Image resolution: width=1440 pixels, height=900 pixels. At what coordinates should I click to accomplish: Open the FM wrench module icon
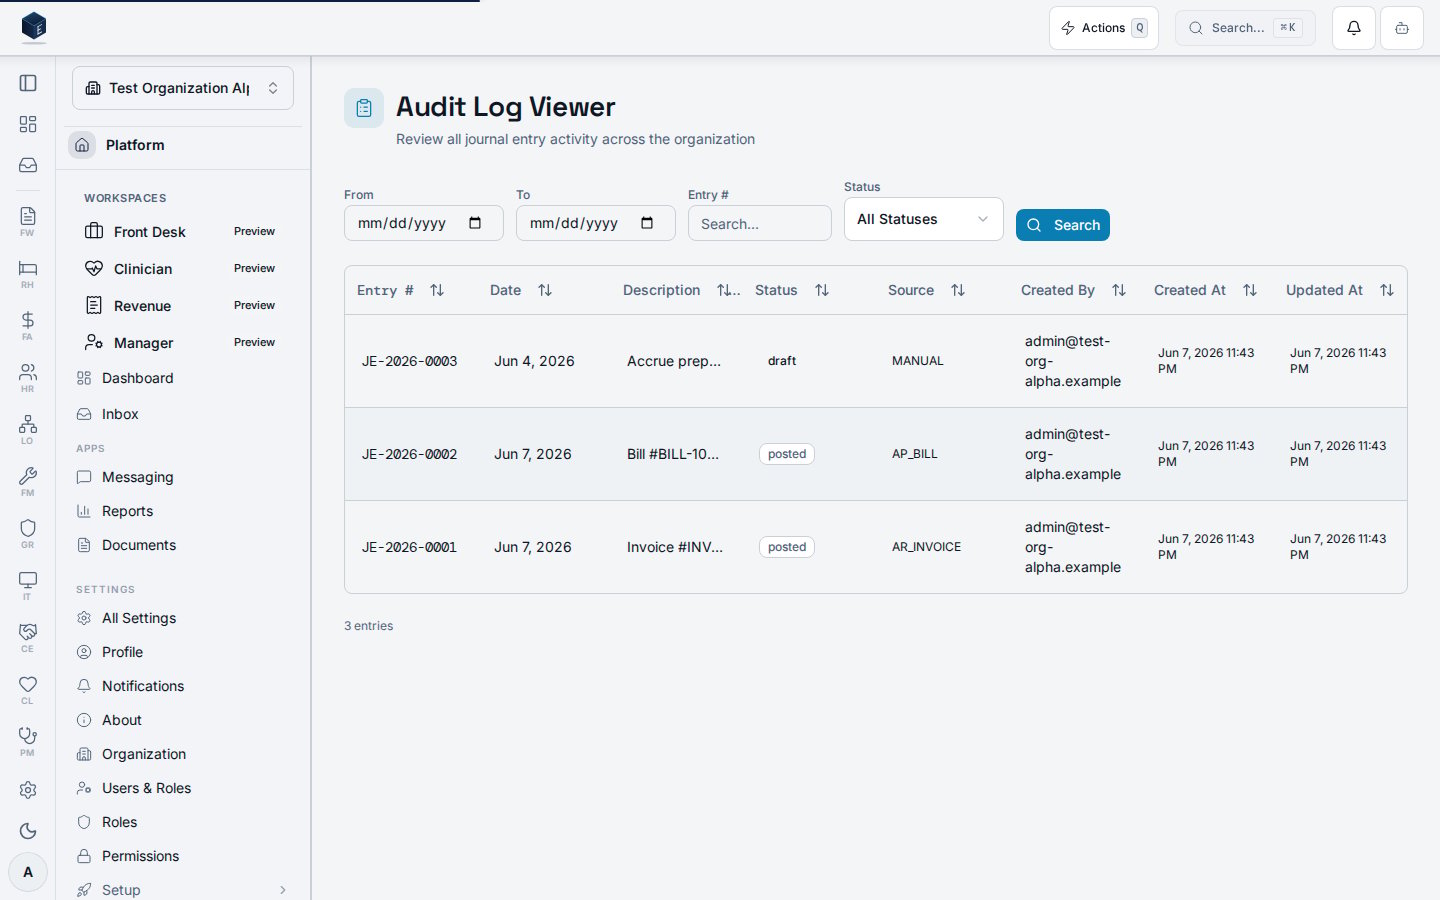28,481
